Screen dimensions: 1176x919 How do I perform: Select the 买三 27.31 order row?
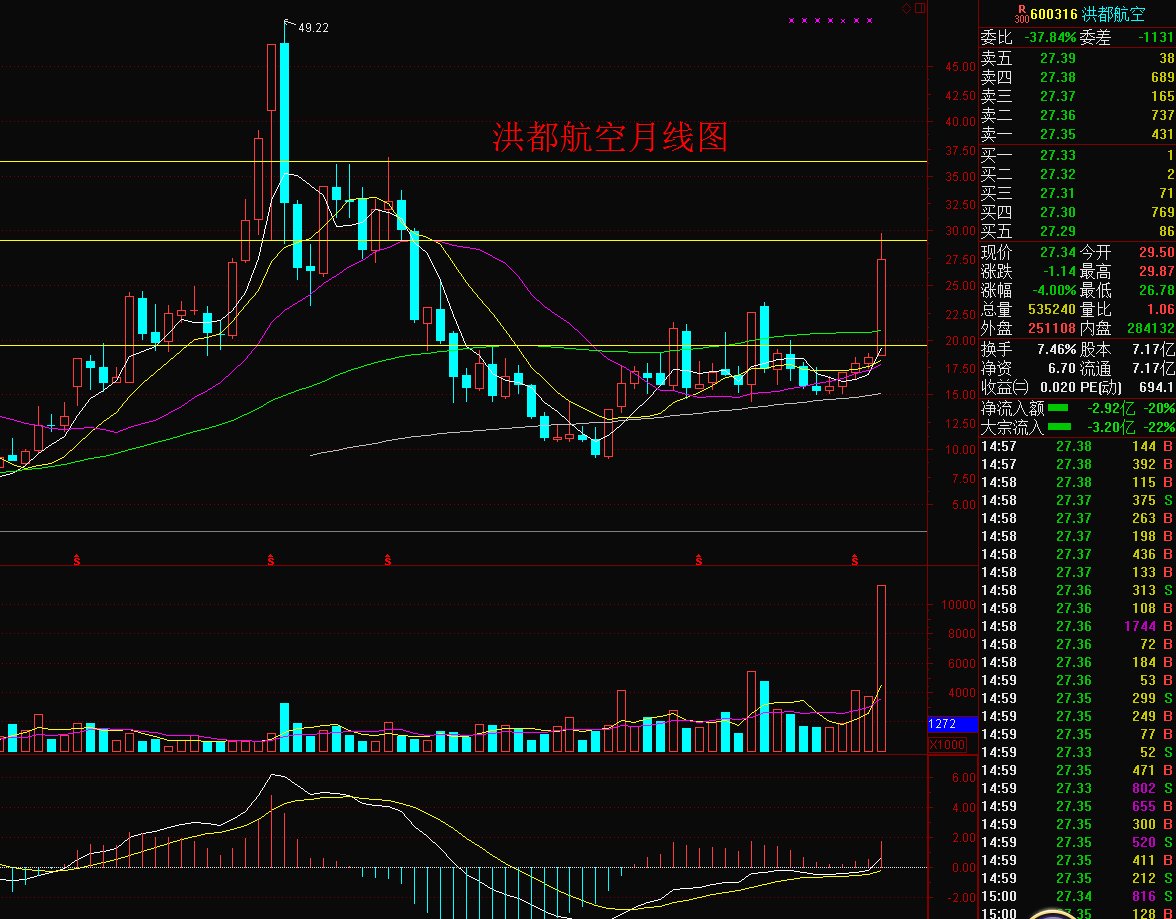click(1077, 194)
